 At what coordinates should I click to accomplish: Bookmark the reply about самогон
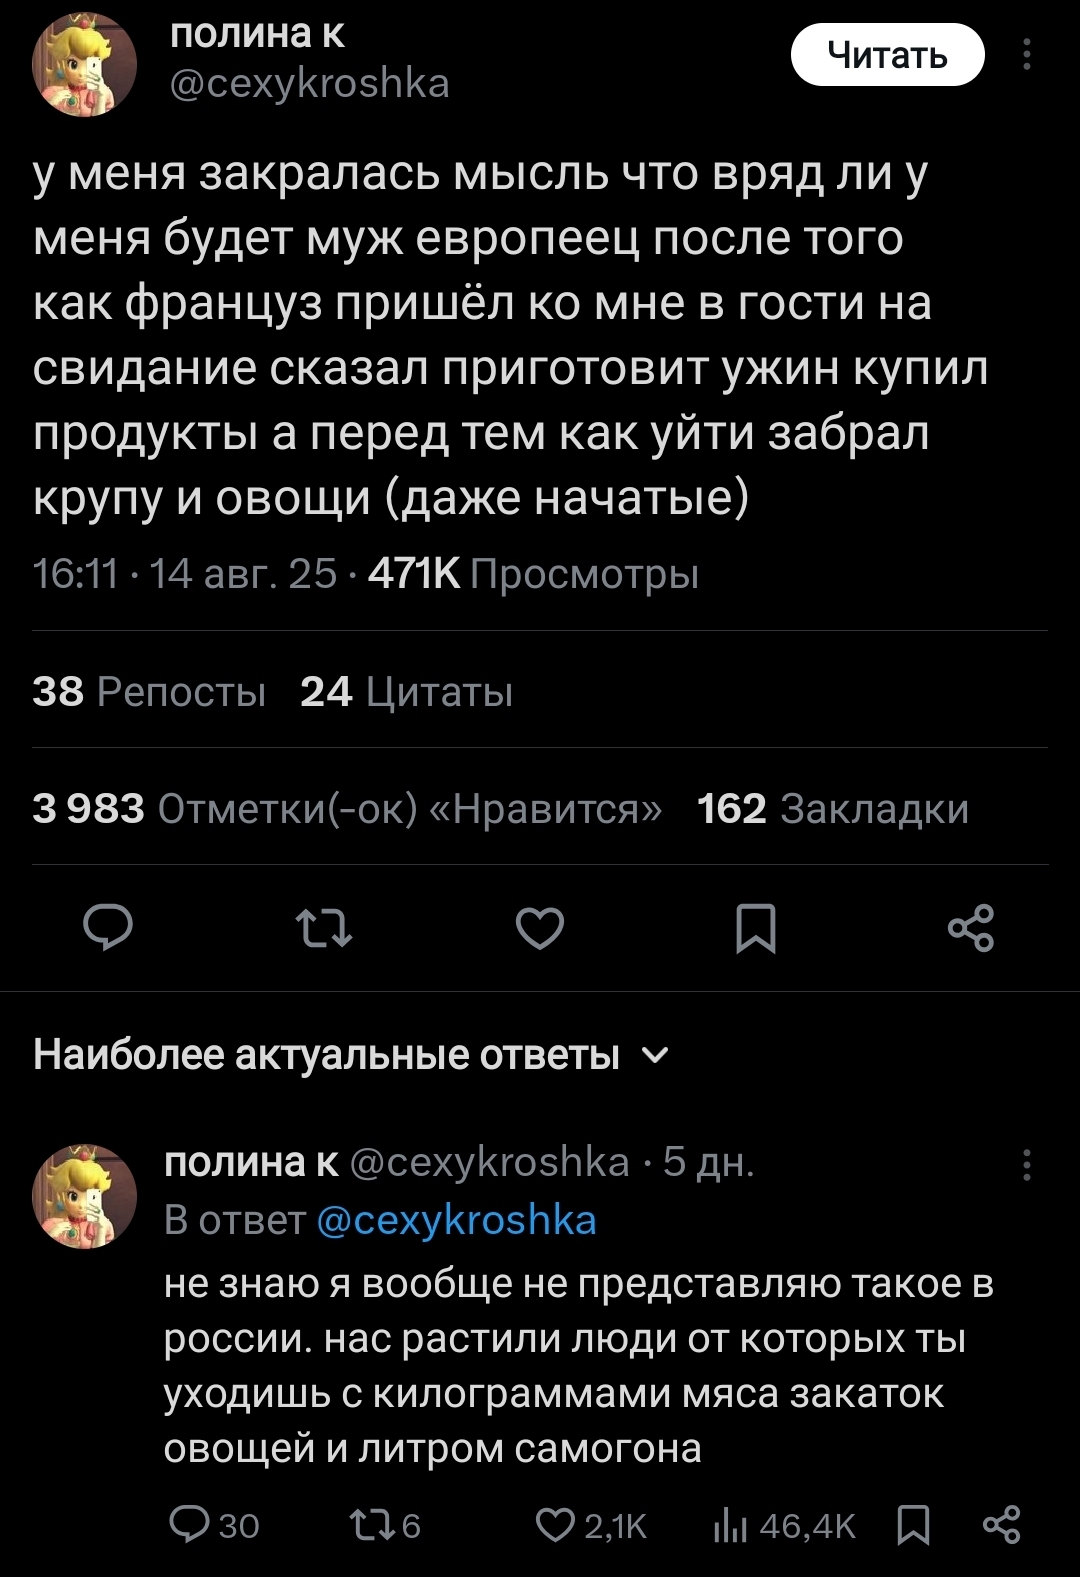[x=913, y=1524]
